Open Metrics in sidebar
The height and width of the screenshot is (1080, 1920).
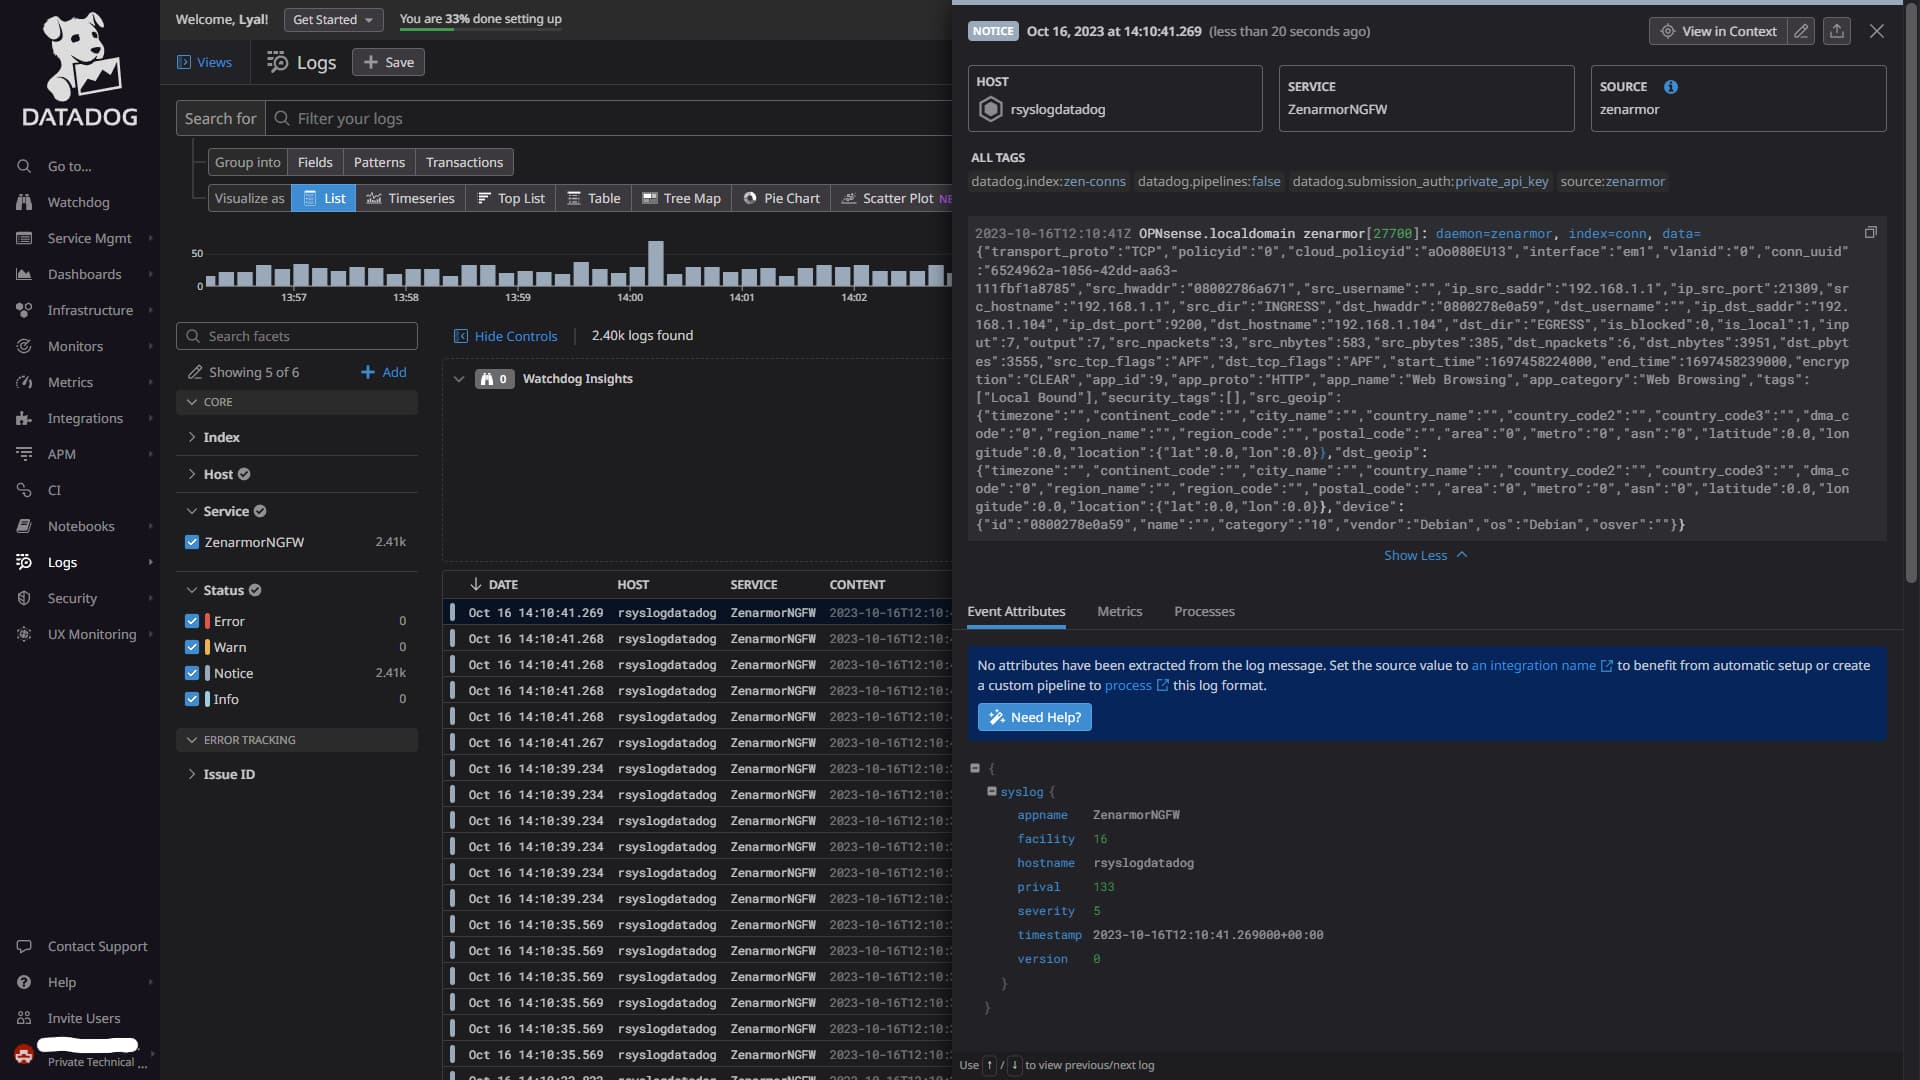70,382
